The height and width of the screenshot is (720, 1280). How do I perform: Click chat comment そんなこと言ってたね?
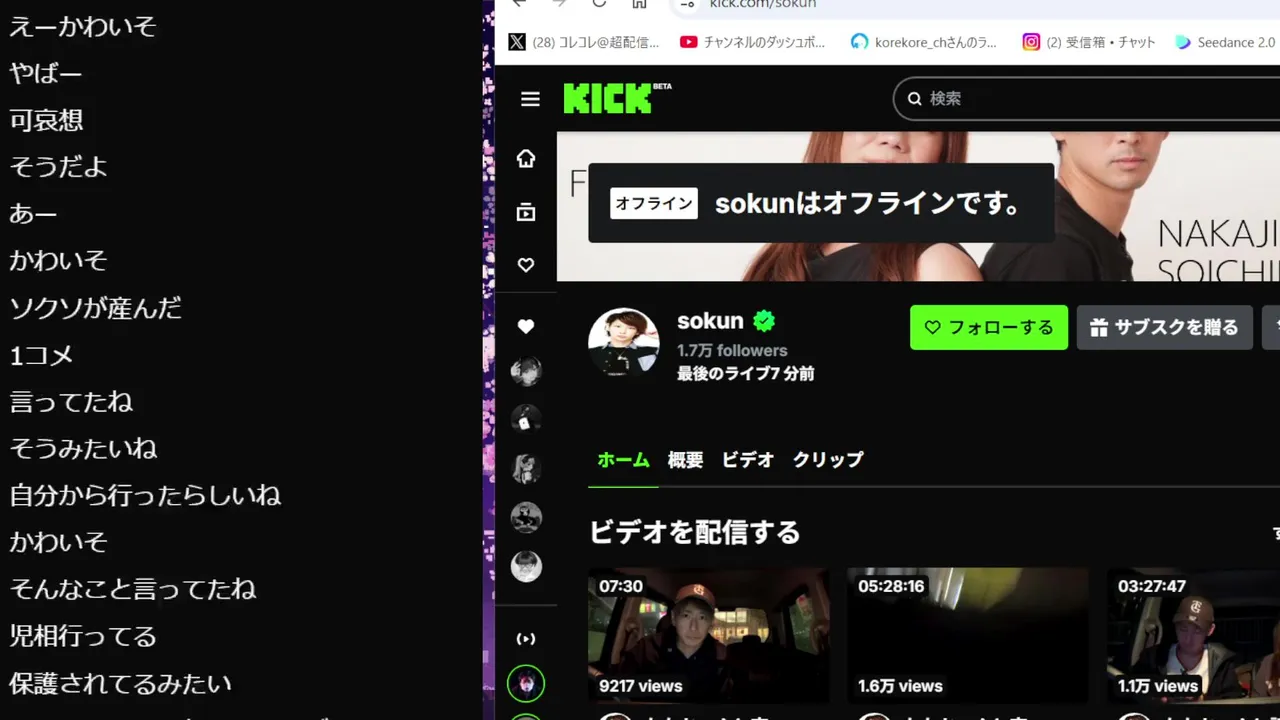tap(133, 589)
